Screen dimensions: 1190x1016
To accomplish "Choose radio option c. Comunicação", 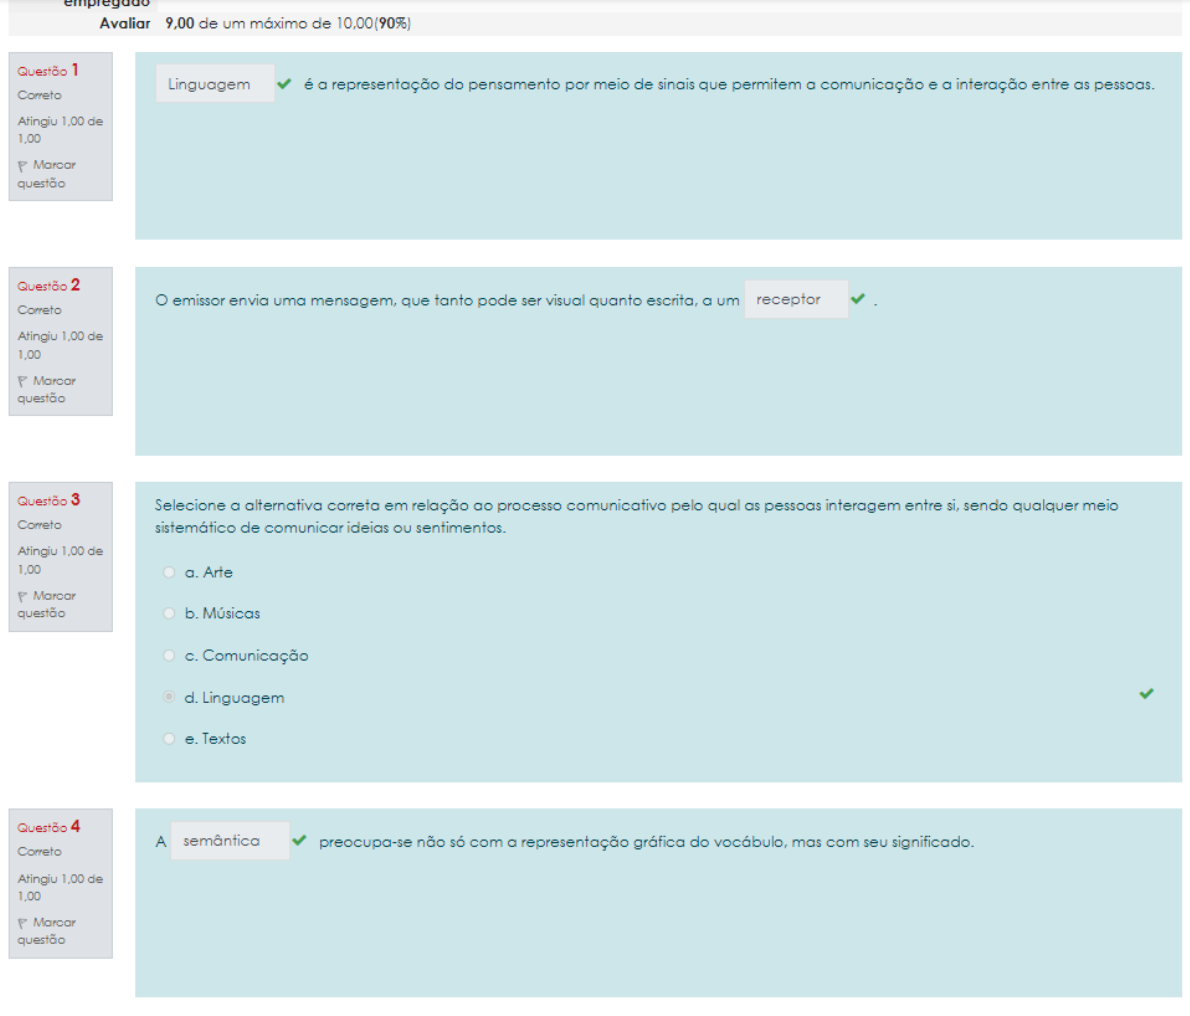I will point(169,655).
